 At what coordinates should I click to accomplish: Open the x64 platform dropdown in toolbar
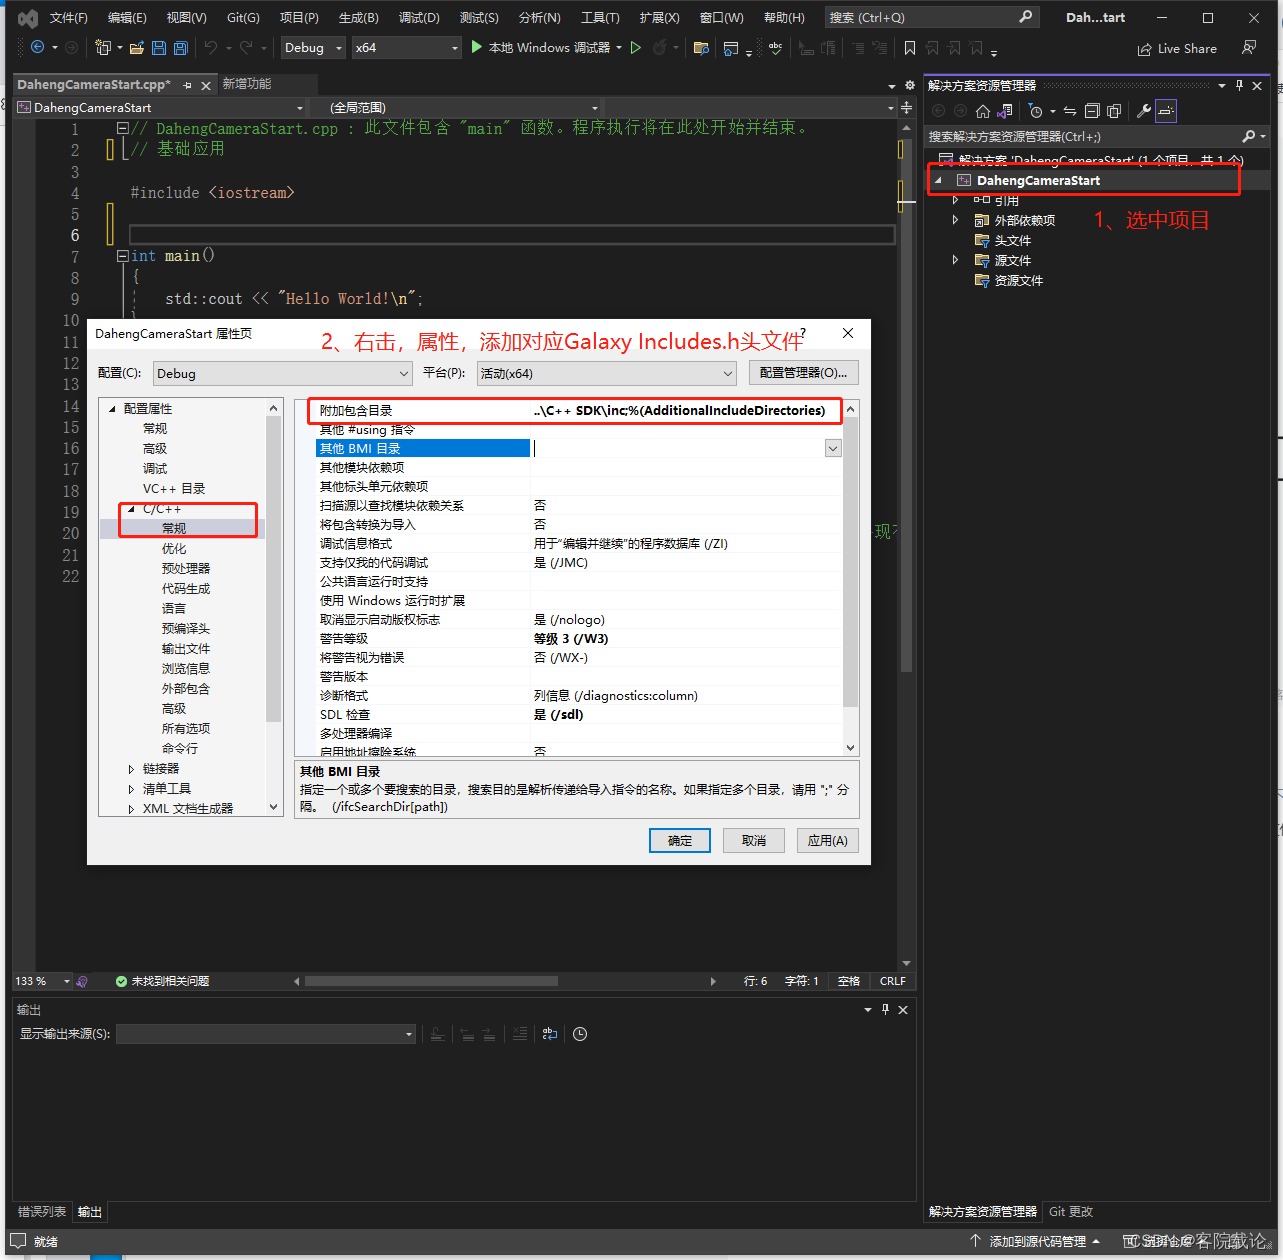(x=406, y=47)
